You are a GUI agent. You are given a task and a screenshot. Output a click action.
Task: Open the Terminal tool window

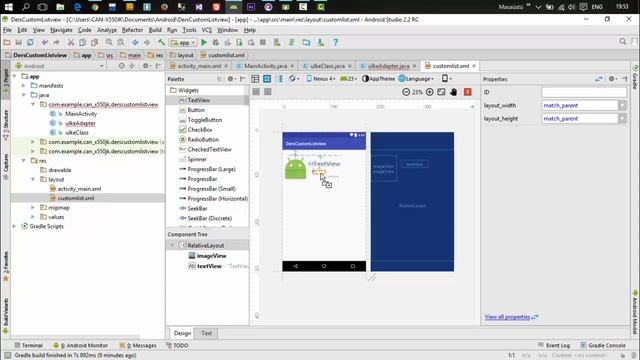pyautogui.click(x=28, y=345)
